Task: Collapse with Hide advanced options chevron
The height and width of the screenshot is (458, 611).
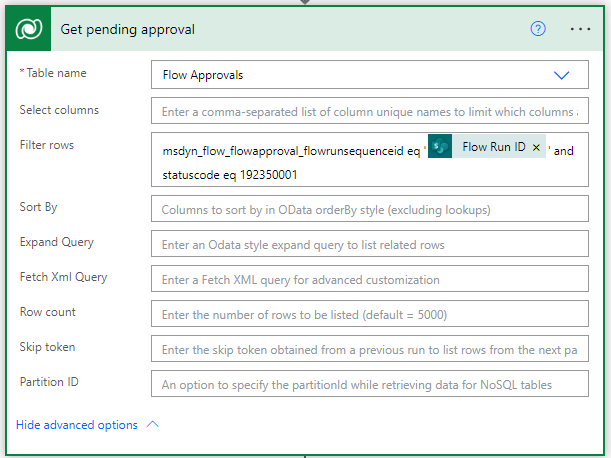Action: click(x=153, y=424)
